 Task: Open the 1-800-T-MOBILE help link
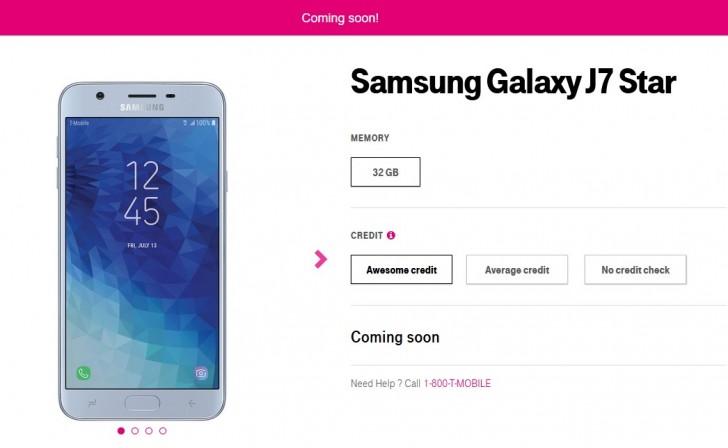457,383
